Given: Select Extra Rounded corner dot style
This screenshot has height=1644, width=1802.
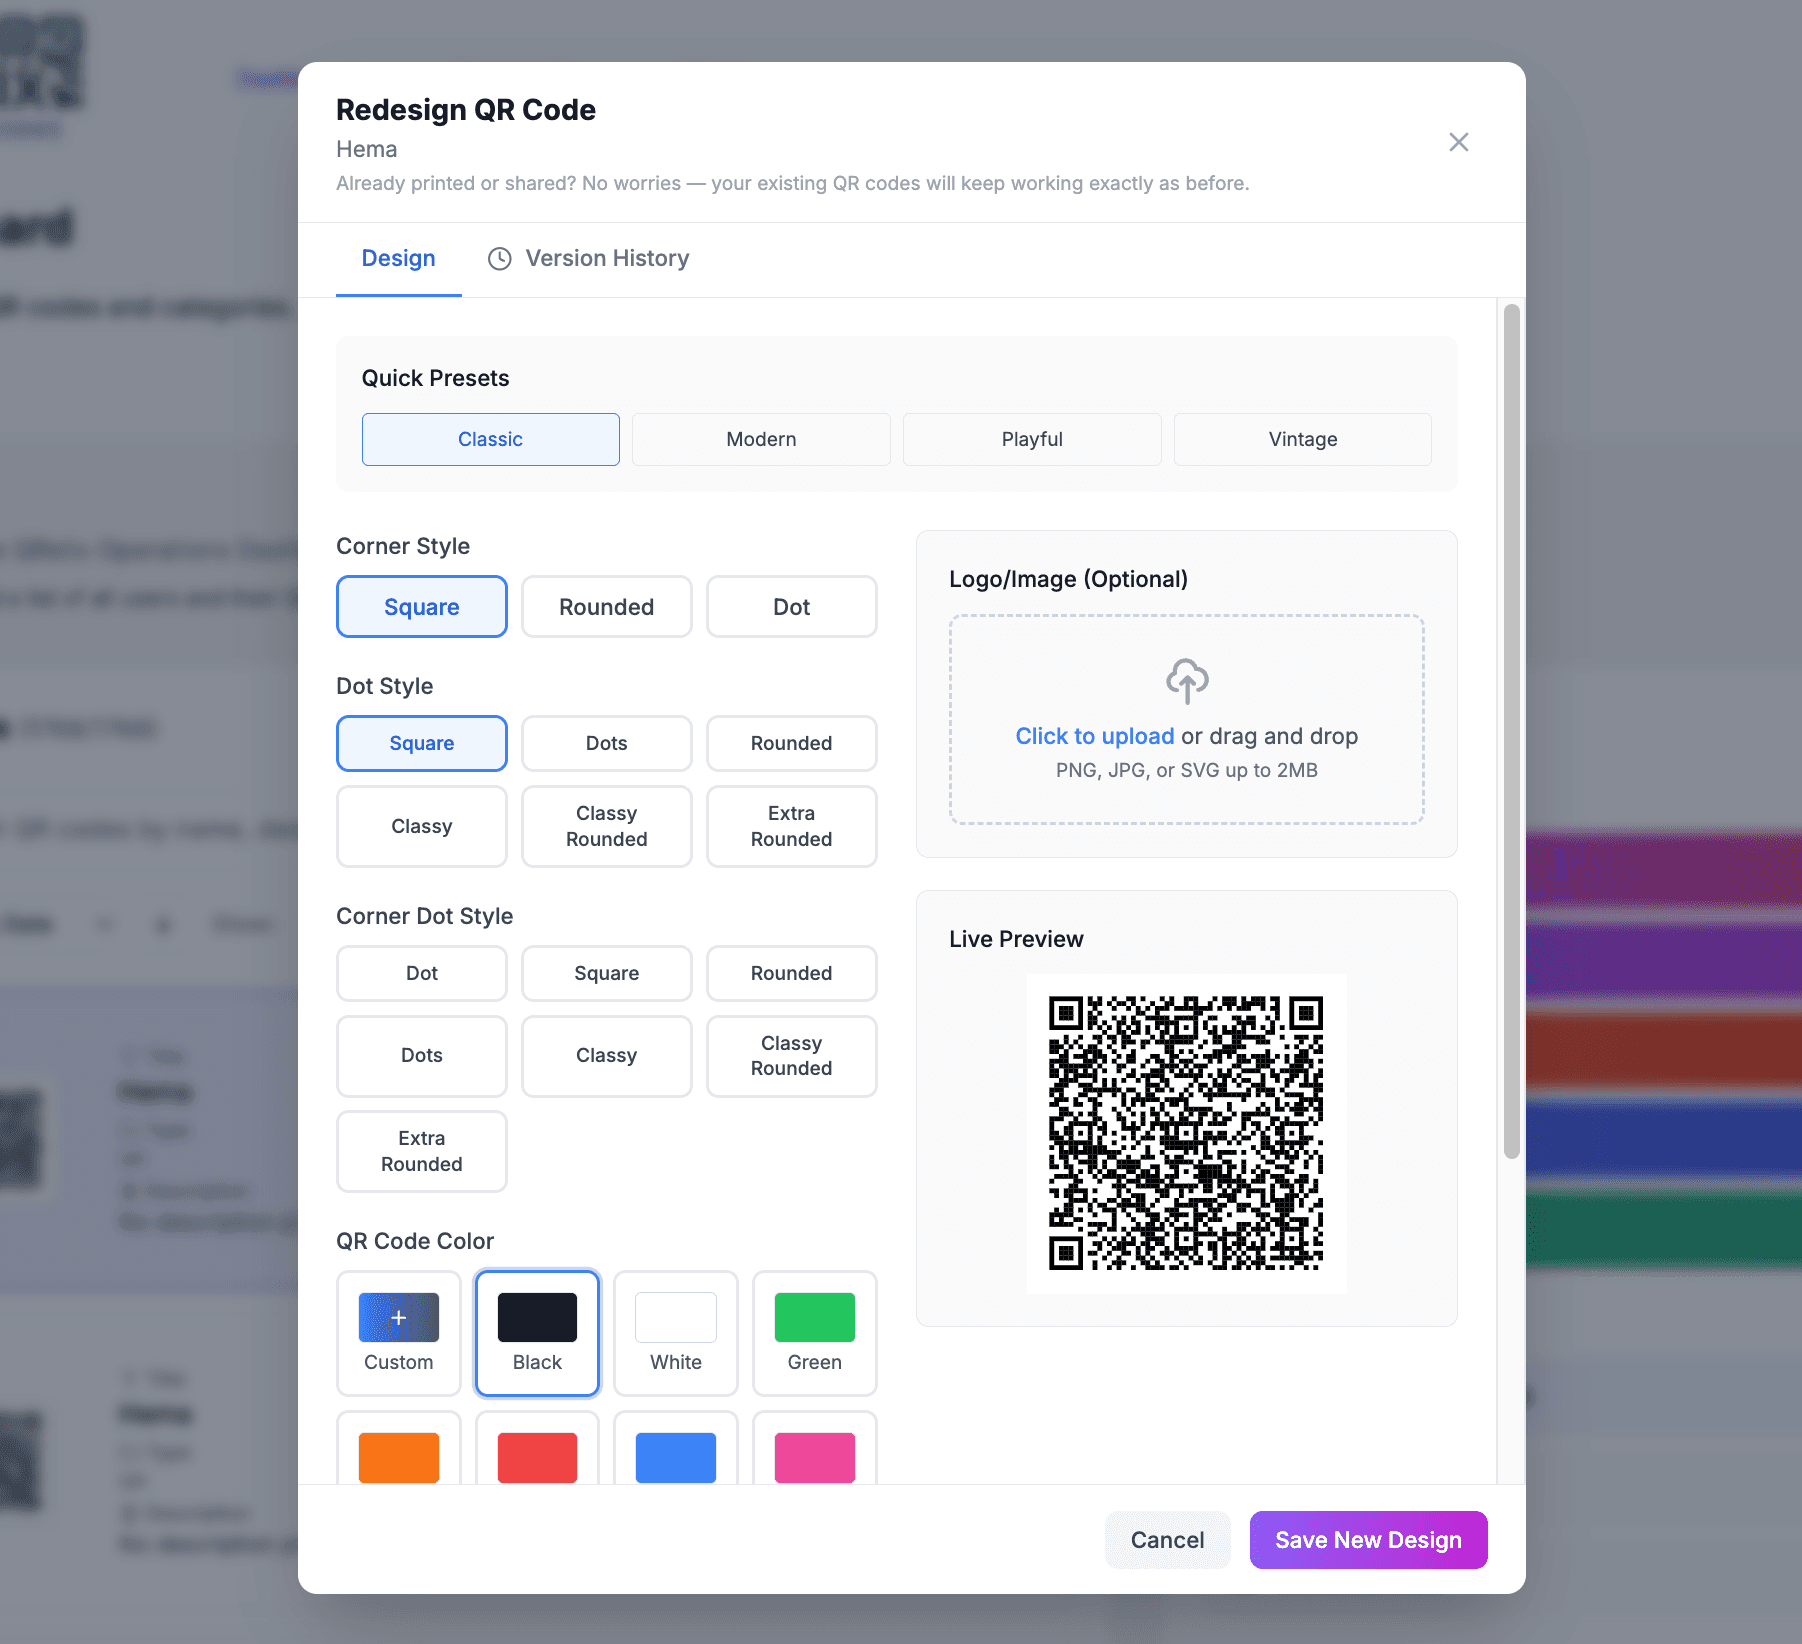Looking at the screenshot, I should coord(421,1151).
